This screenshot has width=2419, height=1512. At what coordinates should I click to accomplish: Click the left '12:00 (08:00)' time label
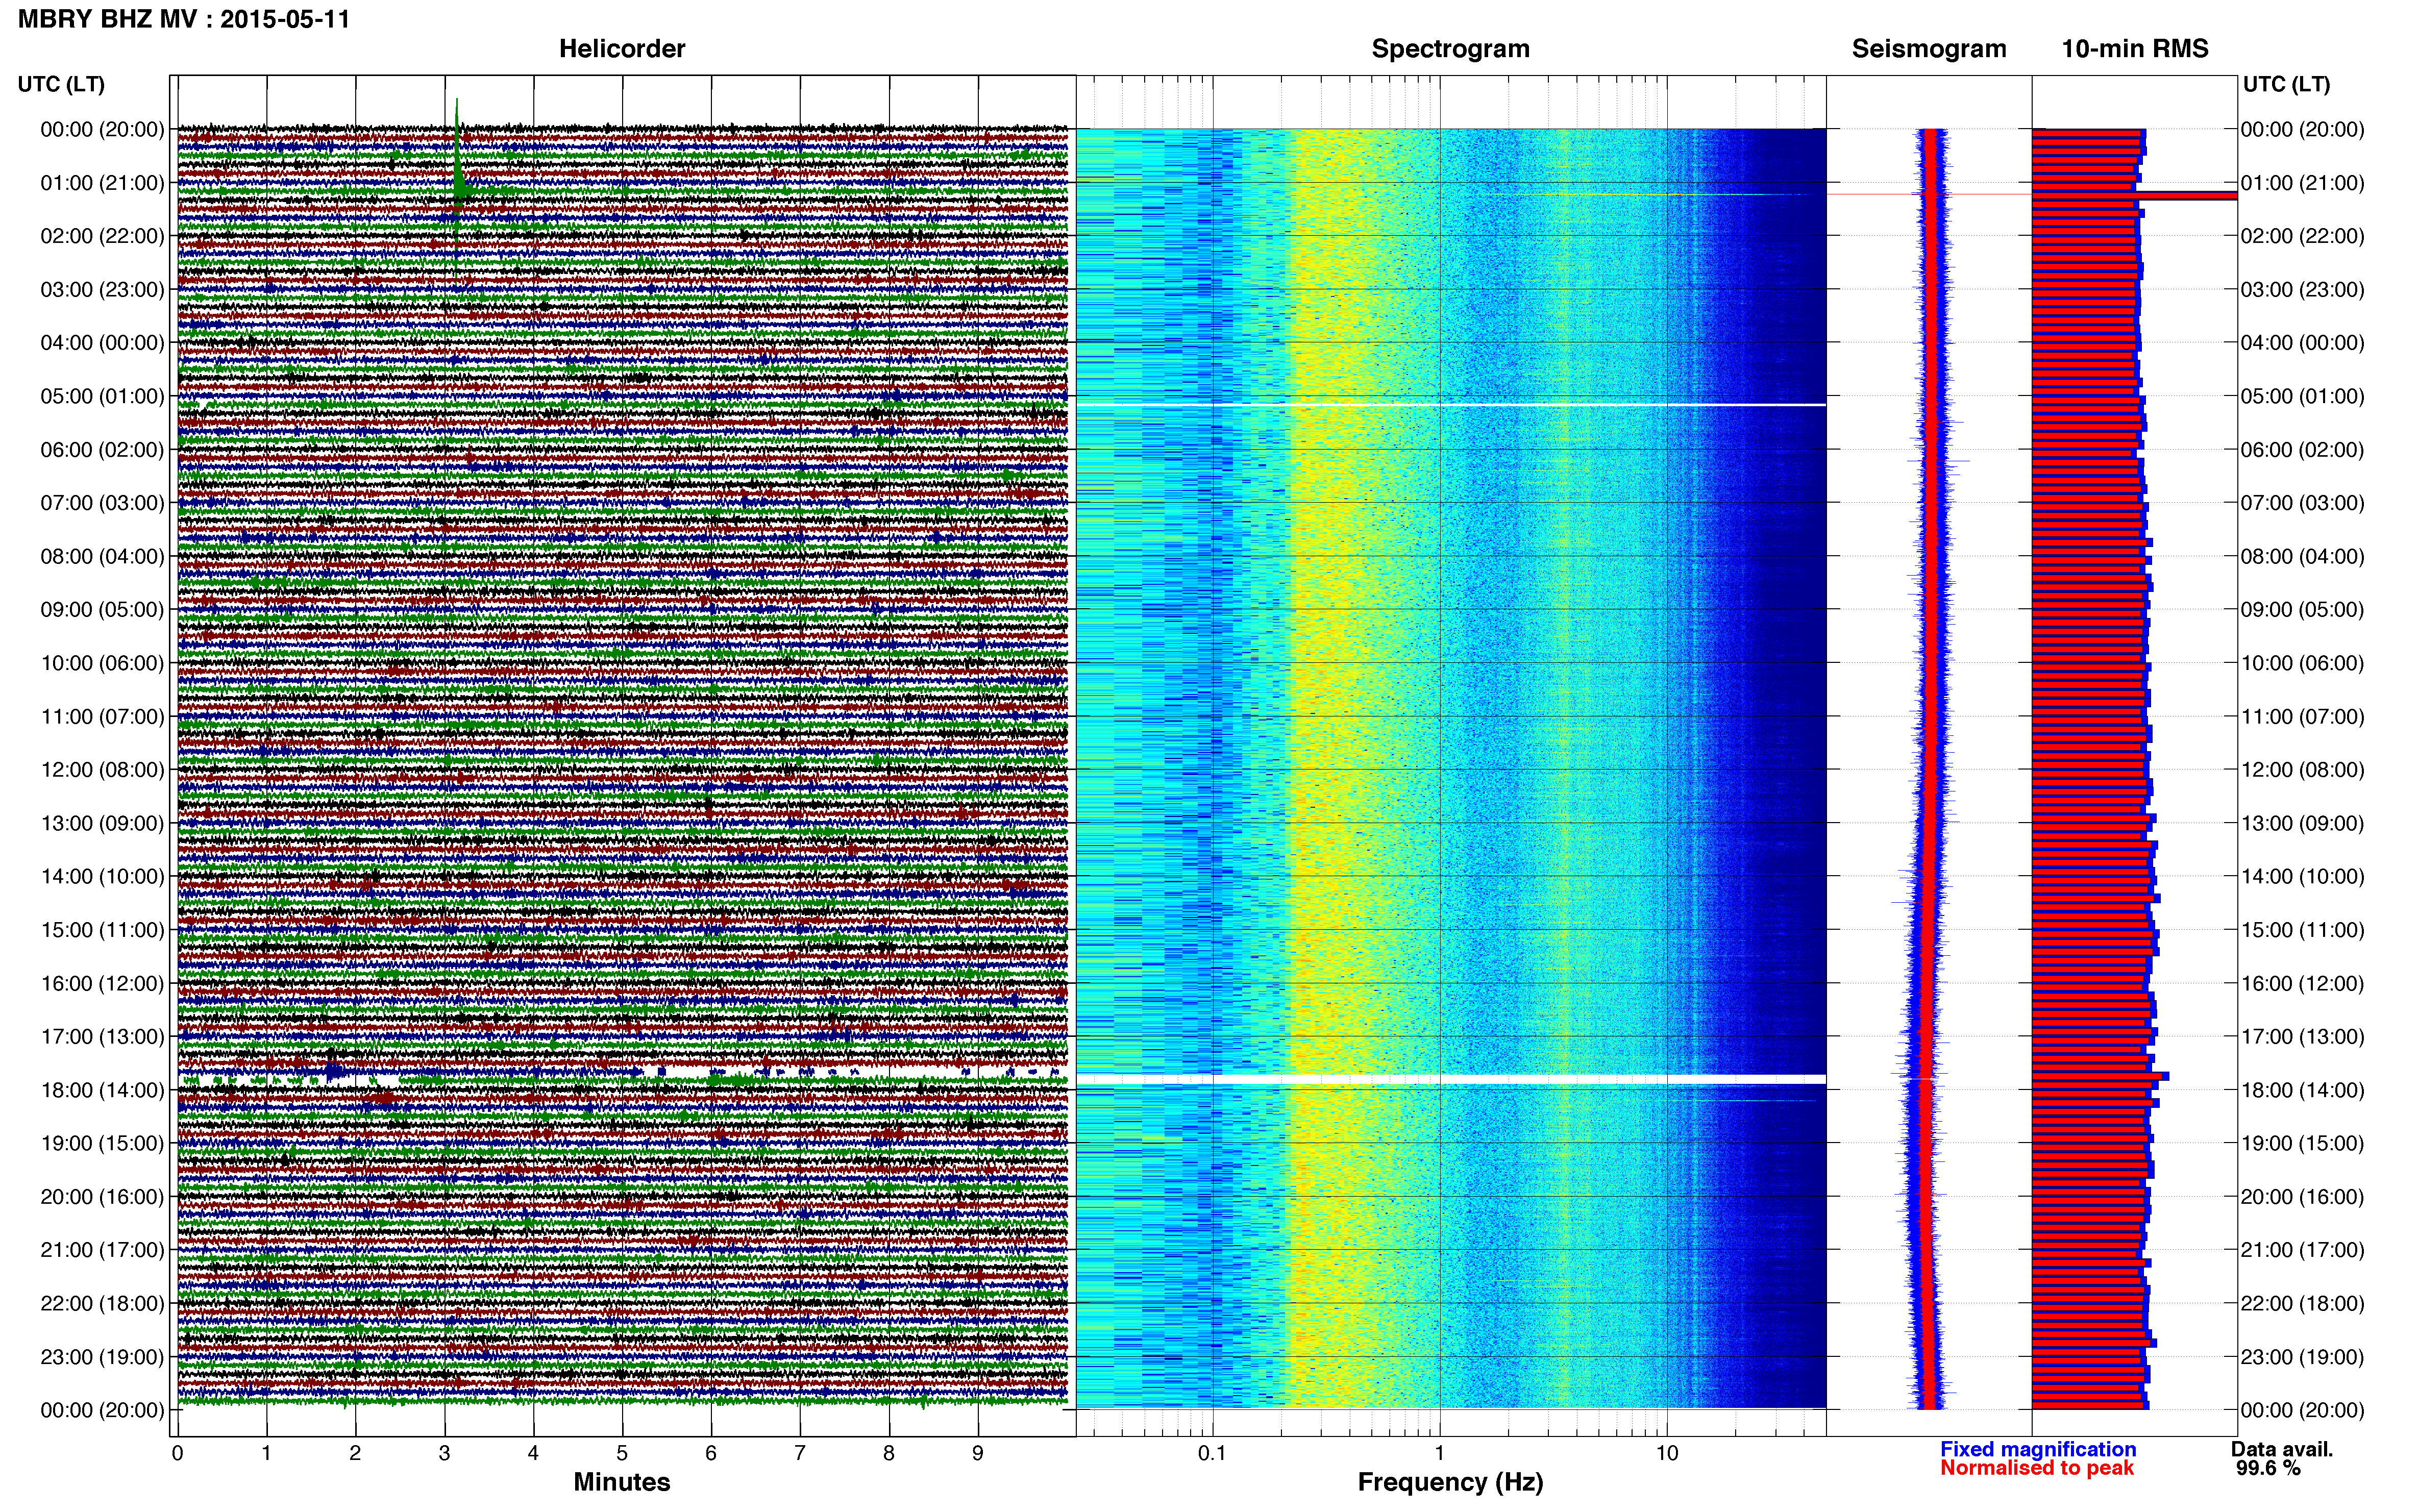pyautogui.click(x=102, y=770)
